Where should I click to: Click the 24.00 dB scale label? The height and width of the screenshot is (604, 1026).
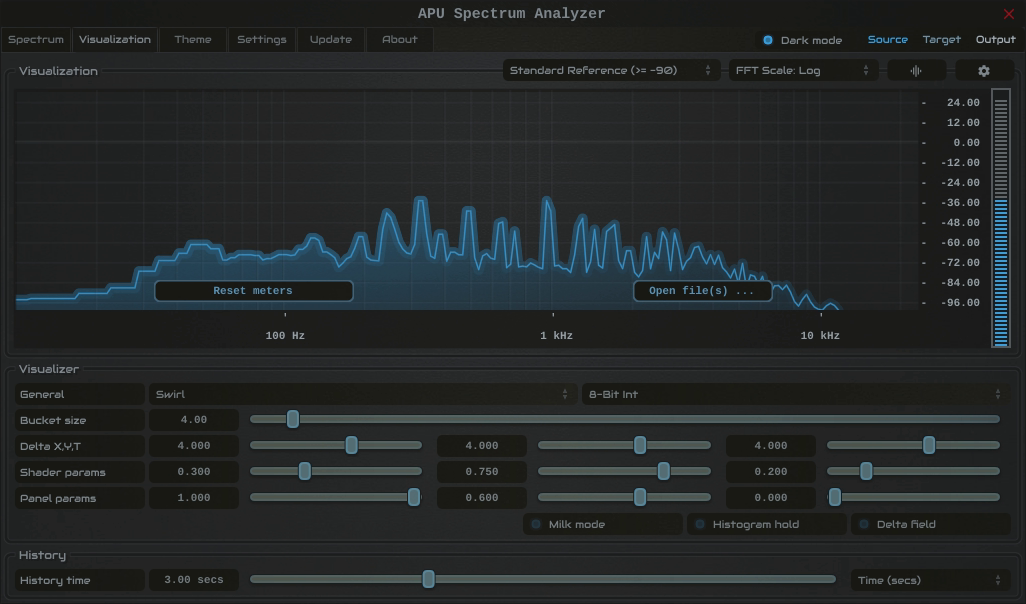pyautogui.click(x=963, y=103)
